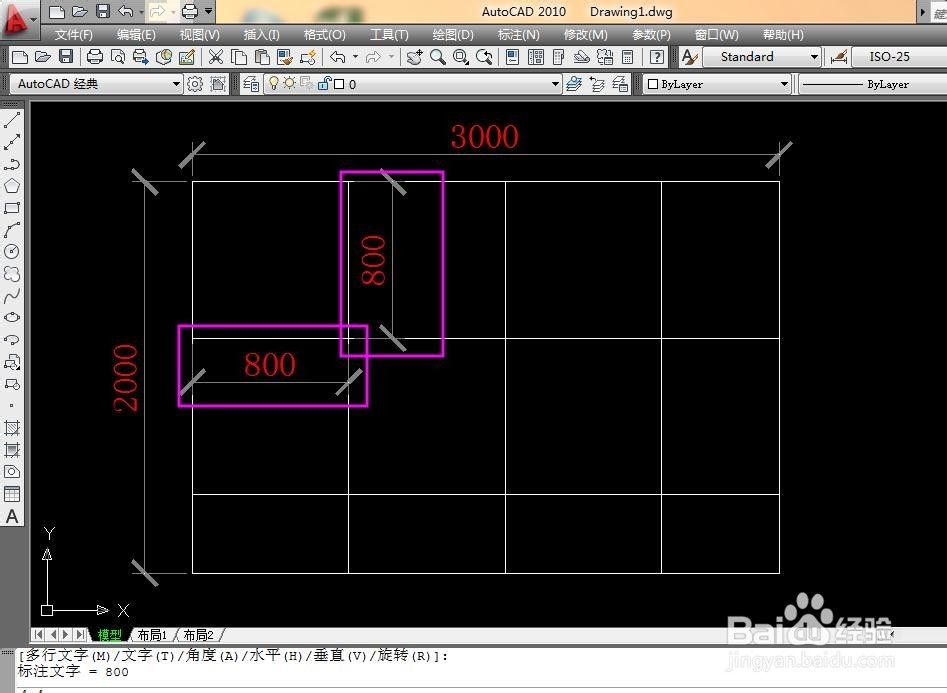Open the Insert Block tool
Image resolution: width=947 pixels, height=693 pixels.
click(x=12, y=362)
